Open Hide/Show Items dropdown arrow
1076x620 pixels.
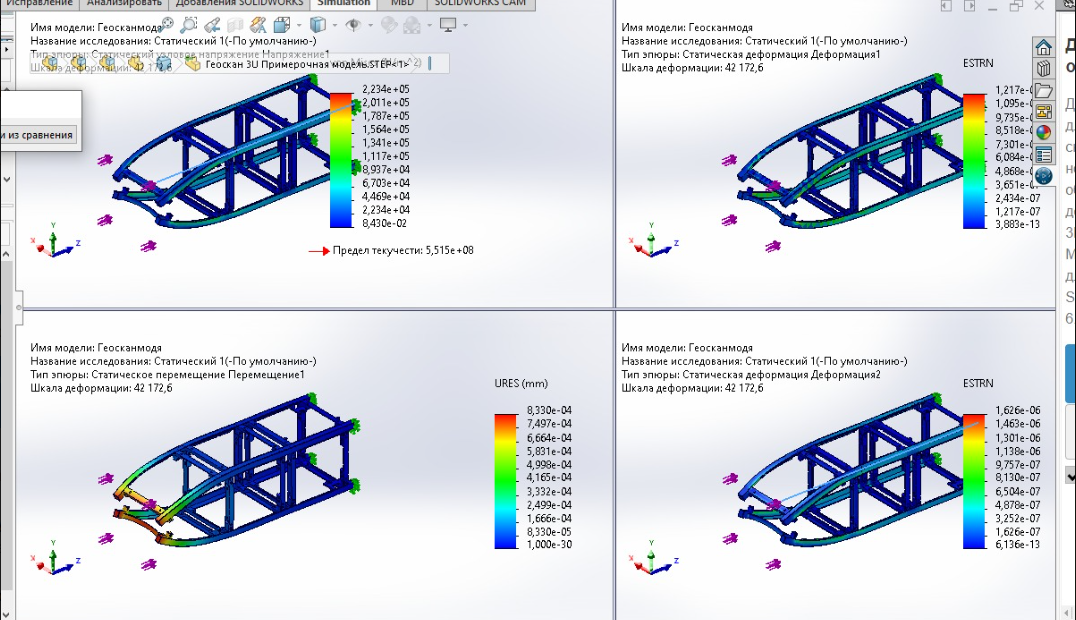pyautogui.click(x=370, y=25)
